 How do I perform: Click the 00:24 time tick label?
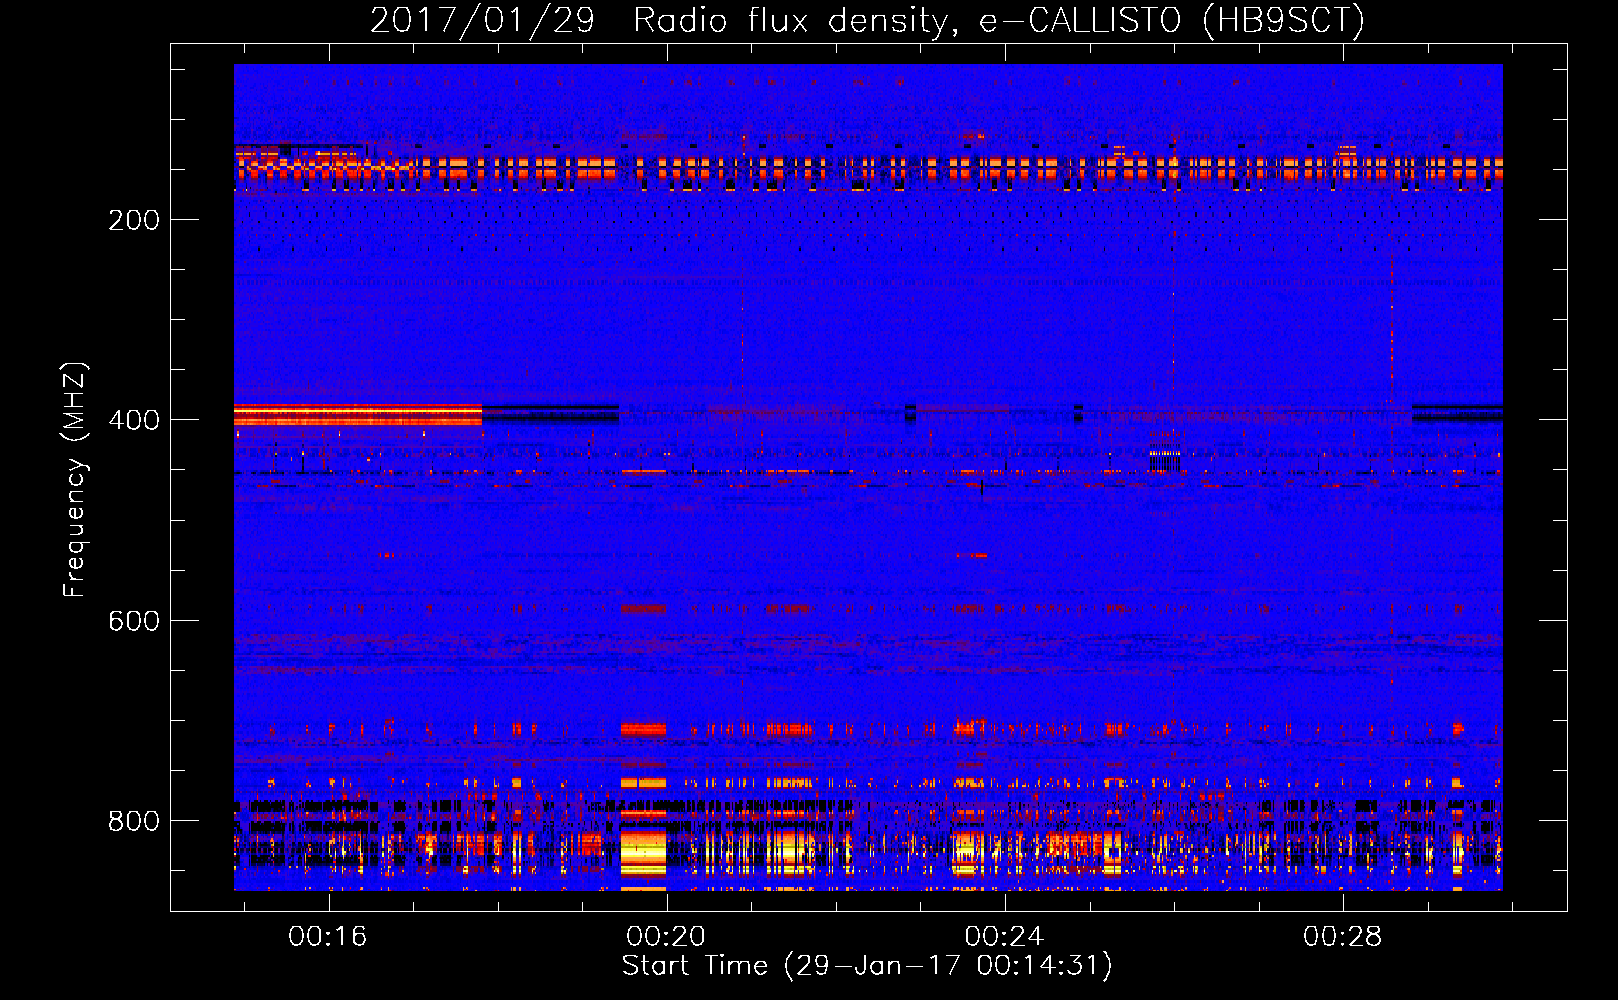pos(1004,937)
